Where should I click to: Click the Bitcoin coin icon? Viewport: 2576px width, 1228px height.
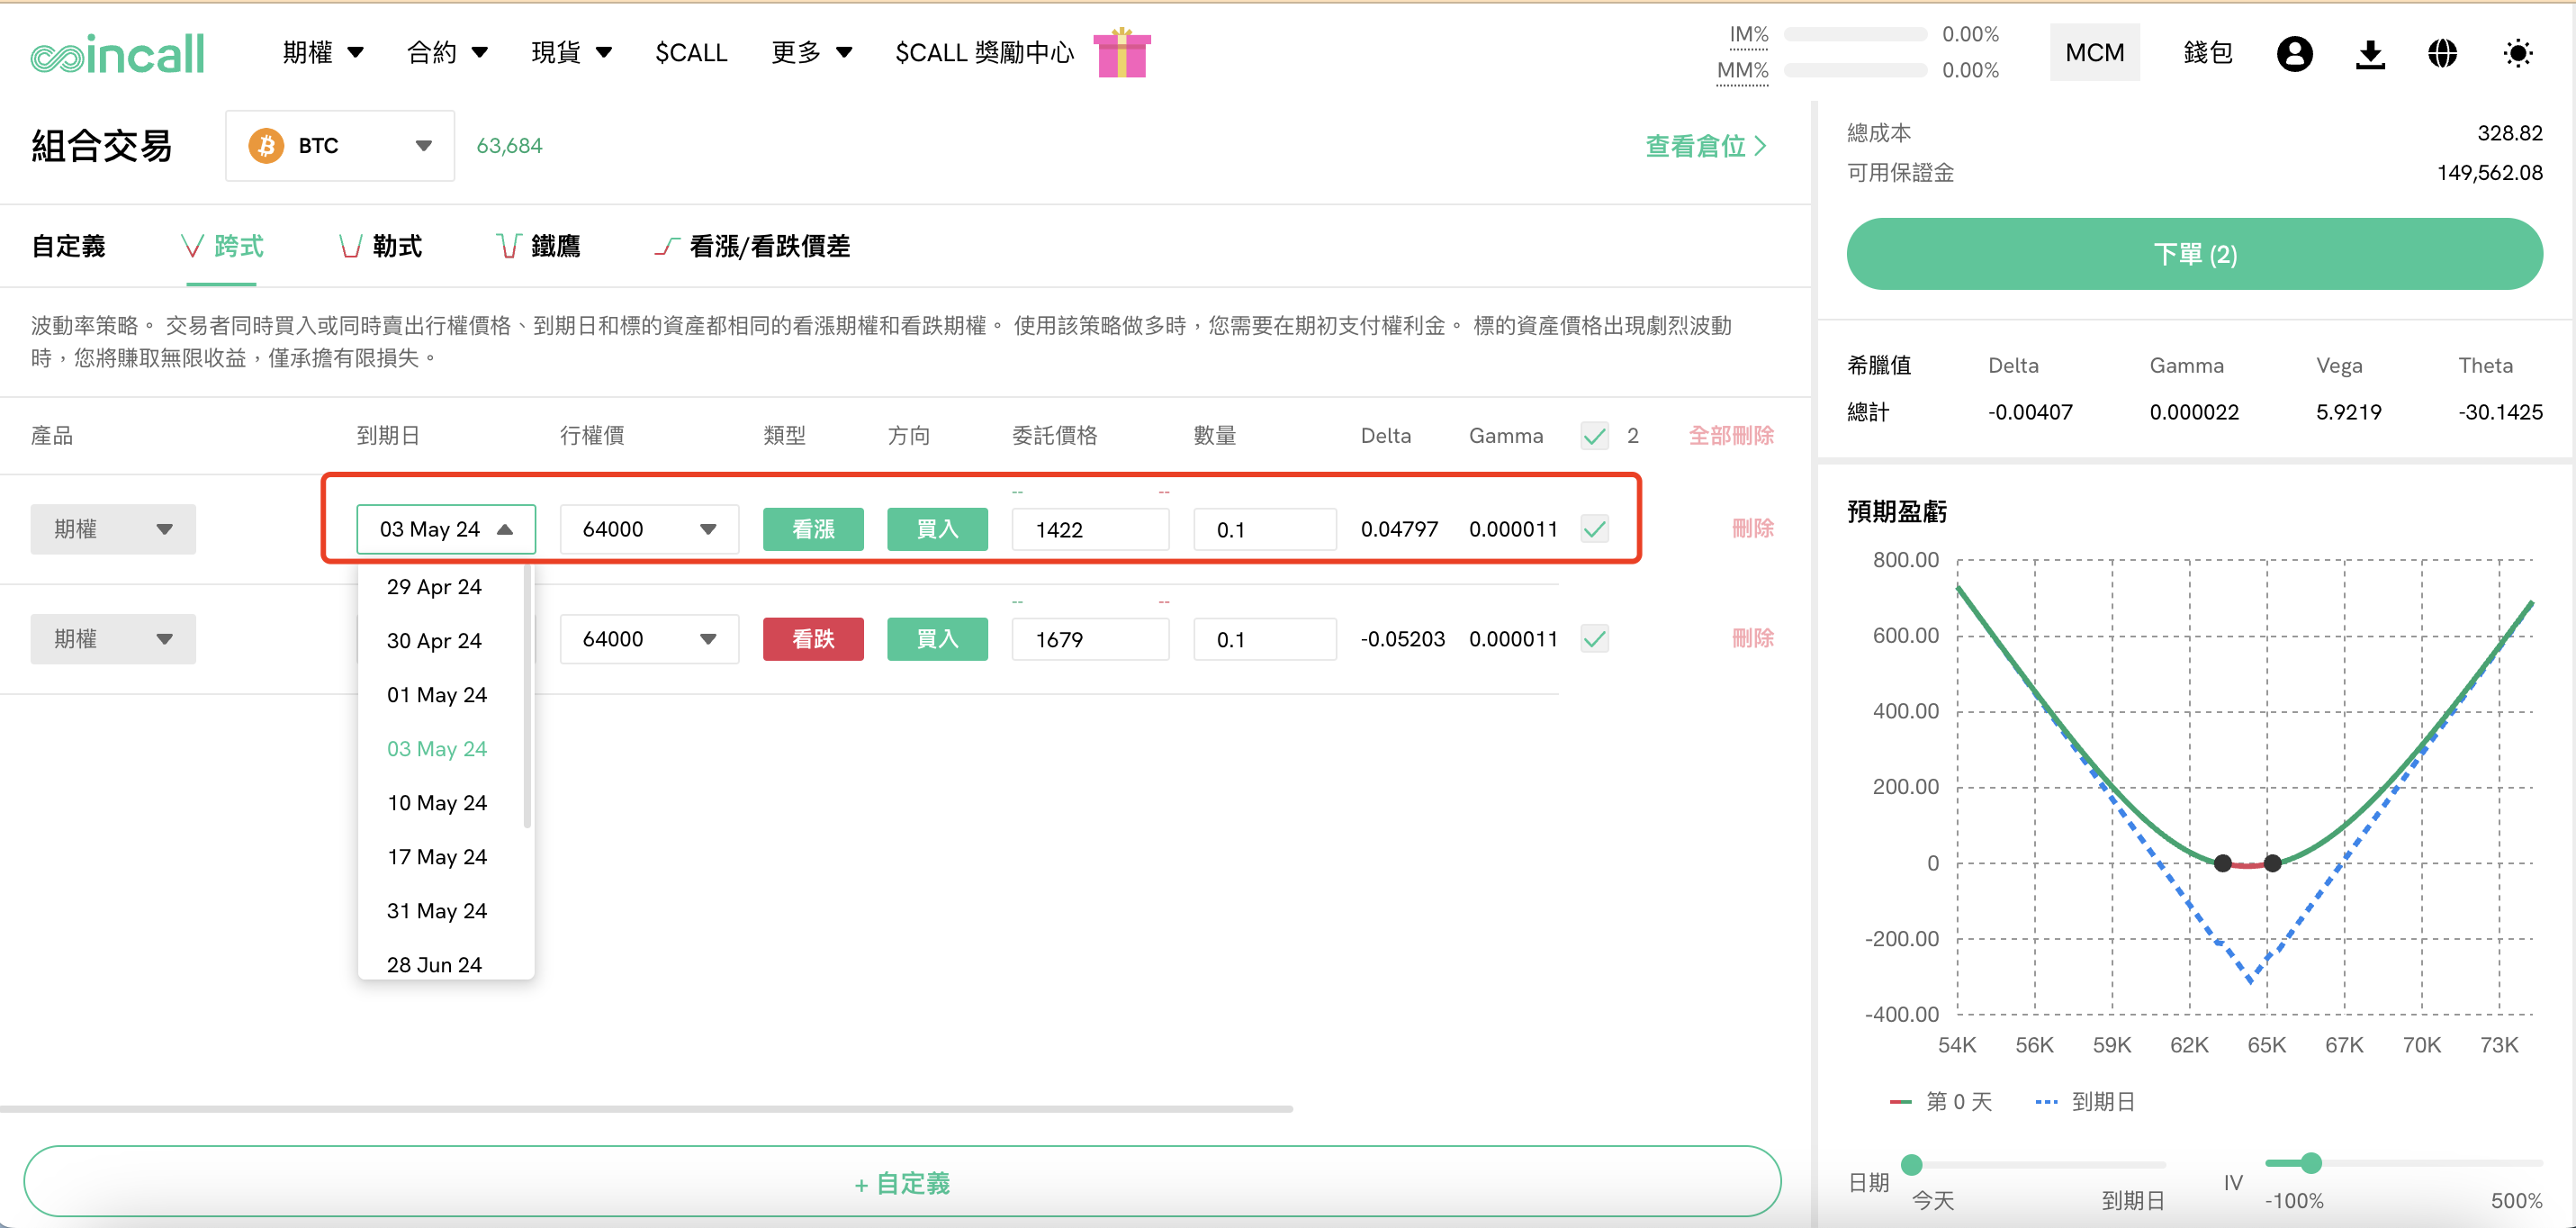(266, 146)
